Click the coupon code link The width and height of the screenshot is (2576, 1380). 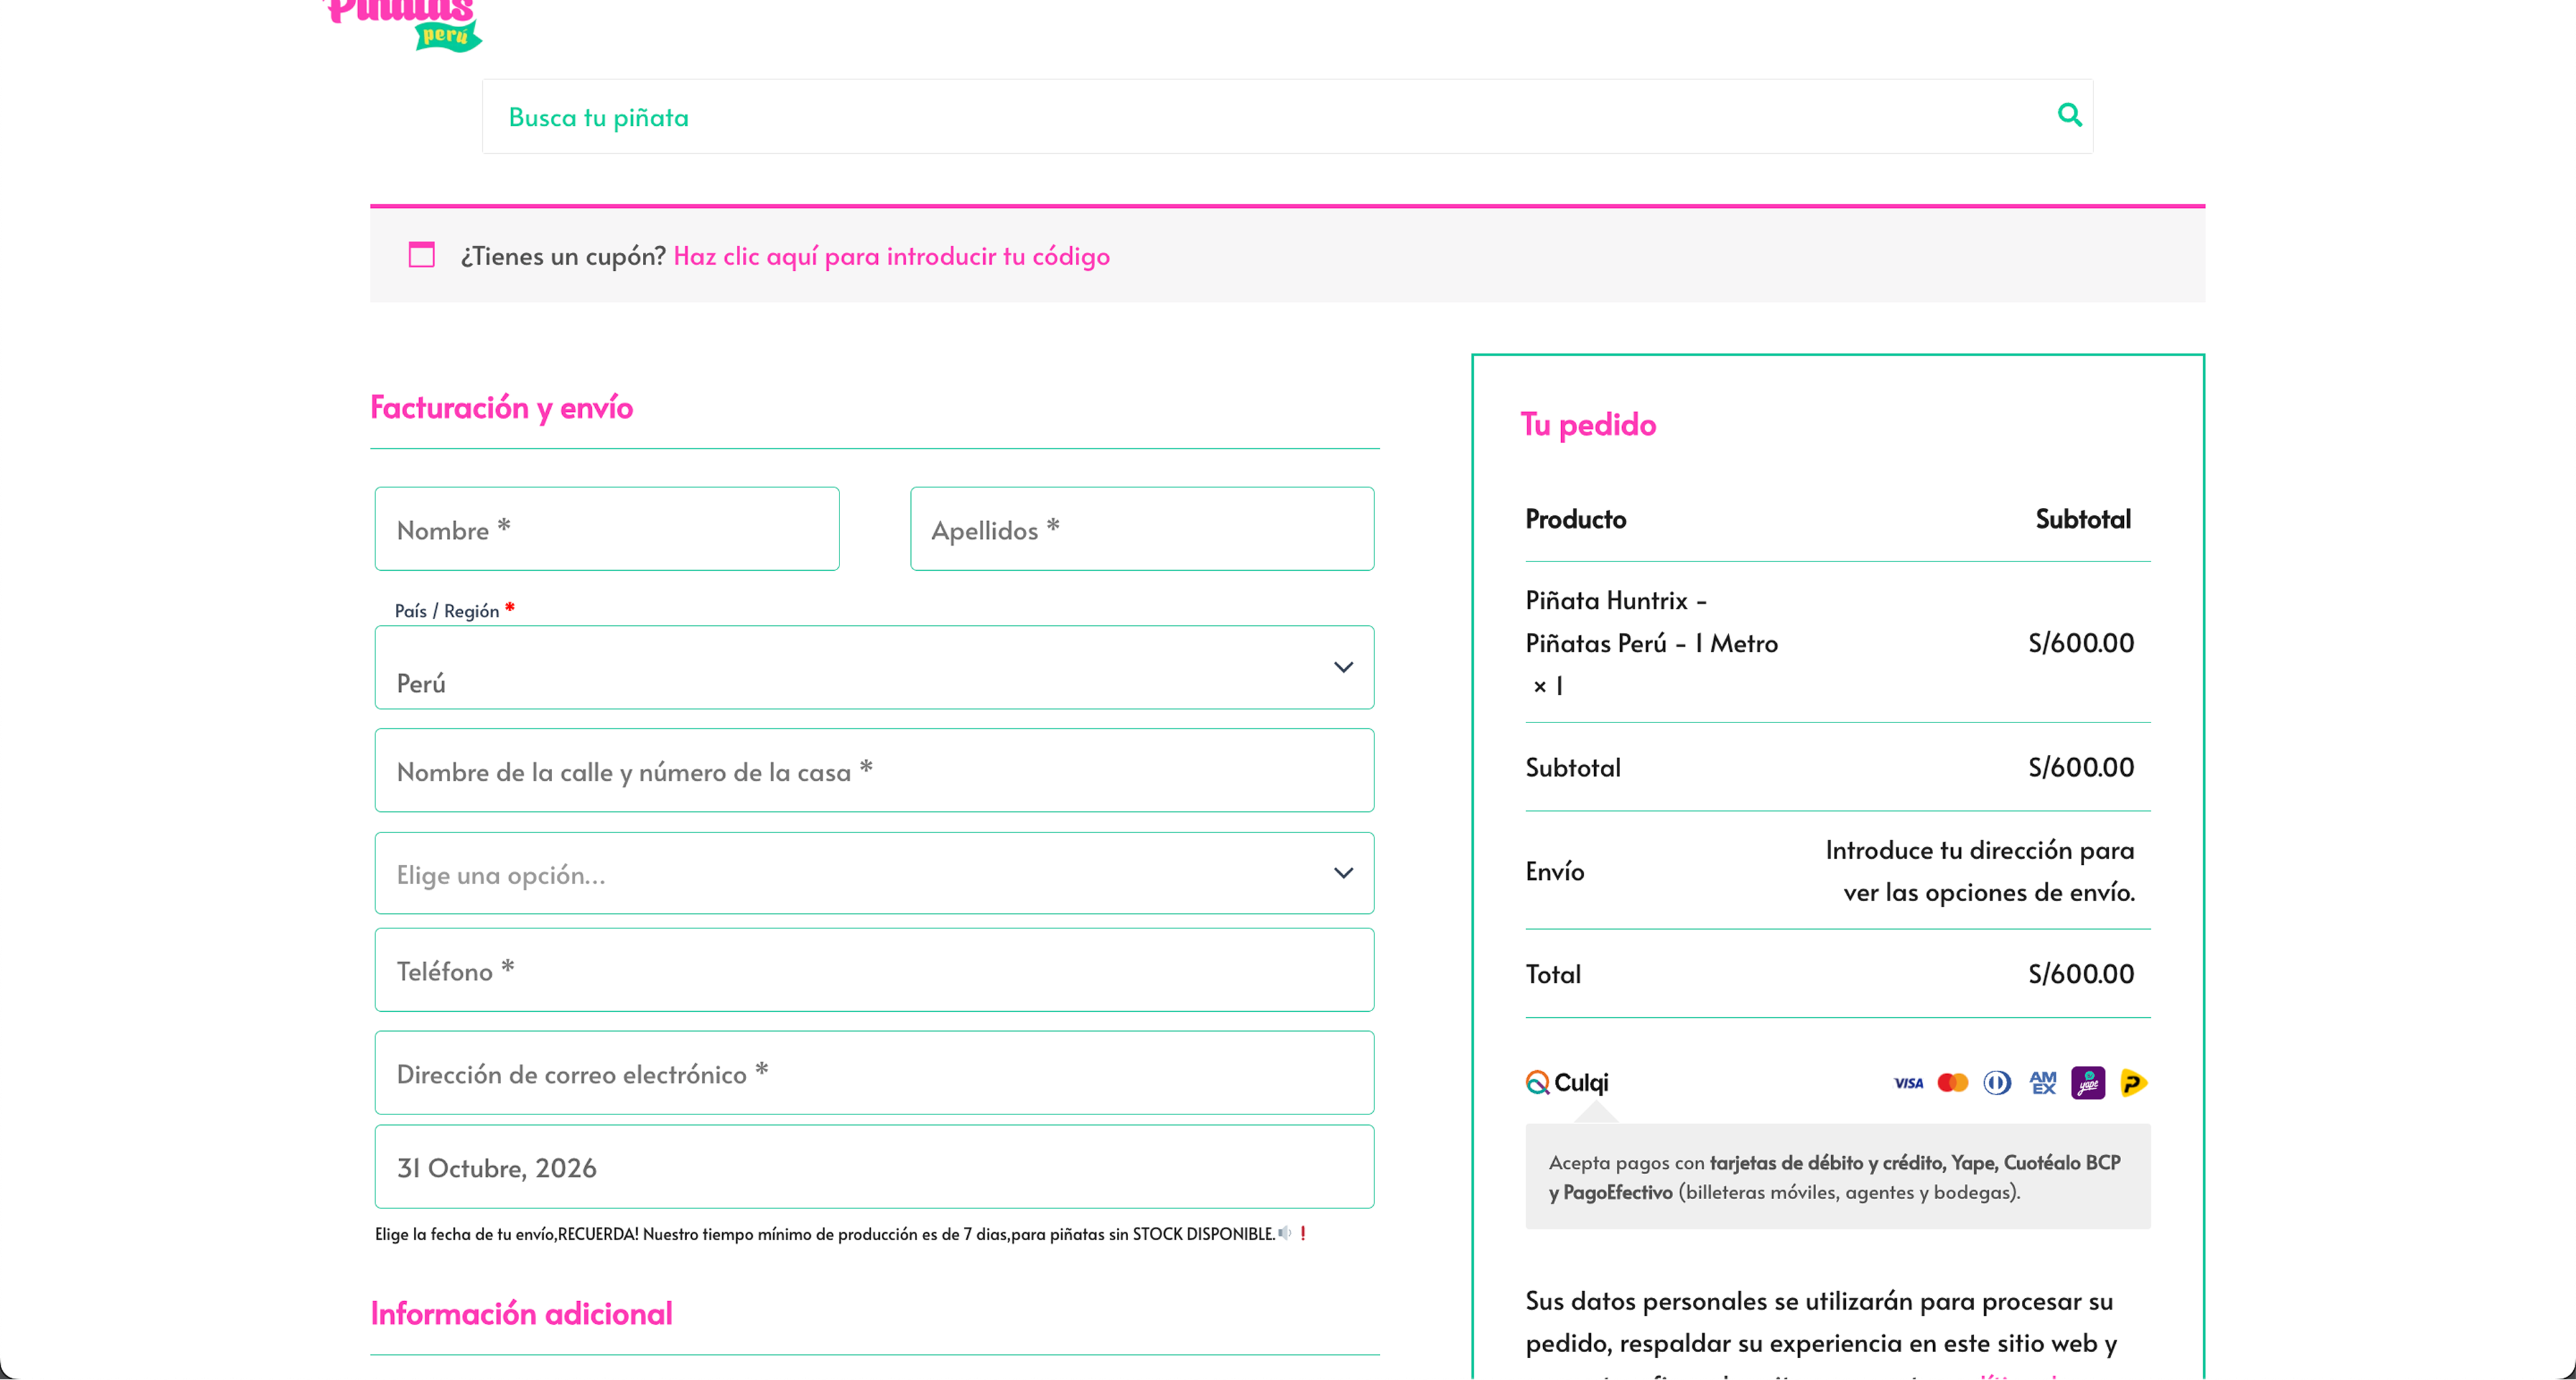(x=891, y=256)
